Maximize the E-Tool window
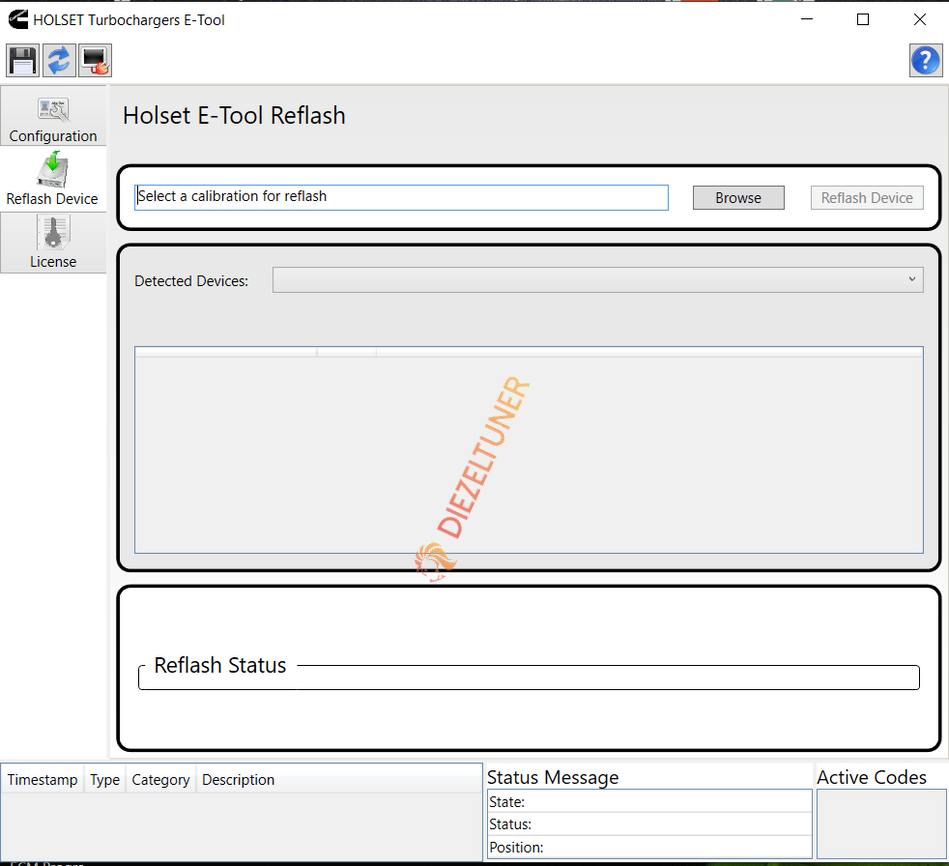Image resolution: width=949 pixels, height=866 pixels. coord(863,19)
